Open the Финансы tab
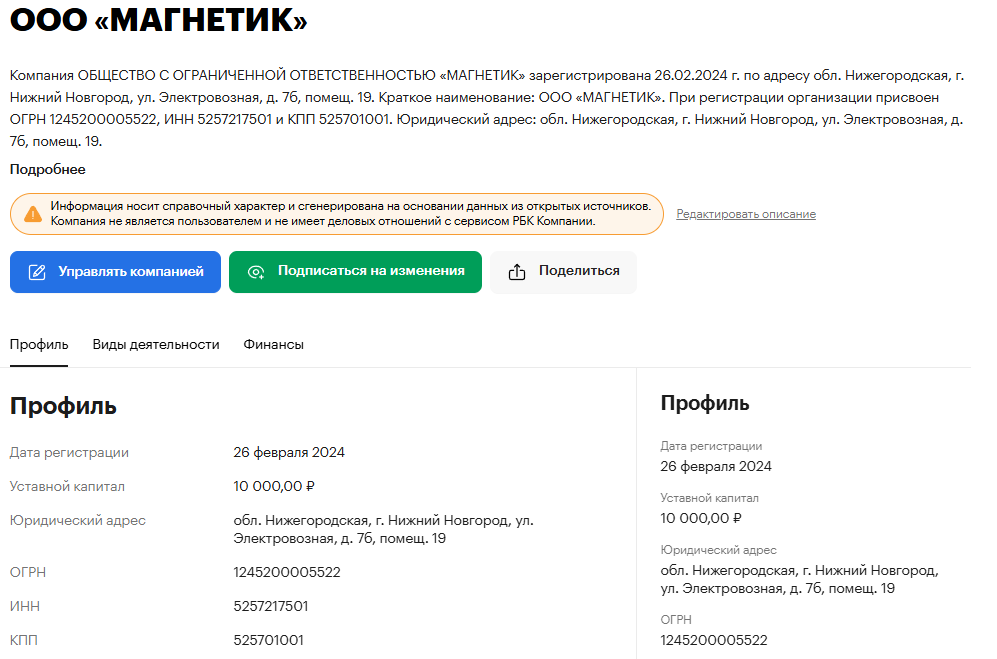 tap(273, 344)
